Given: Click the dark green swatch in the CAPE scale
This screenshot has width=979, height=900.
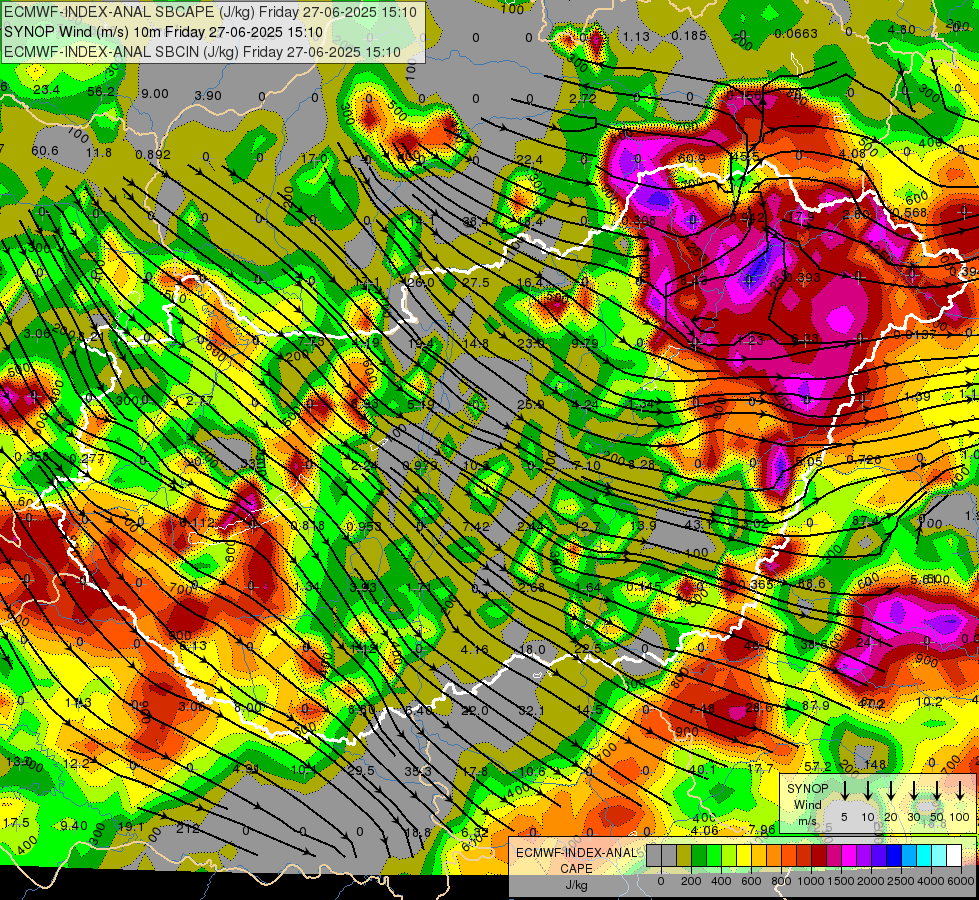Looking at the screenshot, I should 699,855.
